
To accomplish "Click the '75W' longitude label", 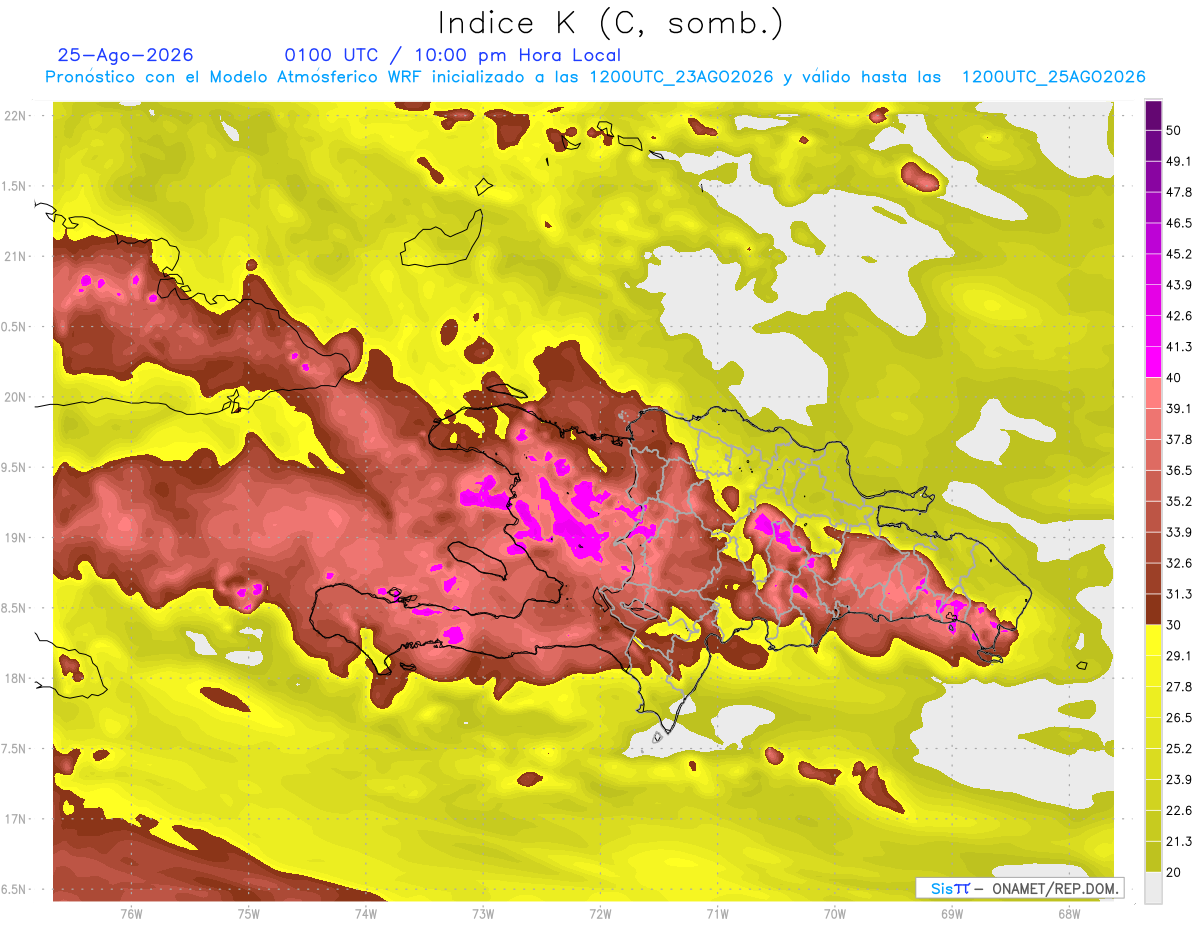I will coord(248,914).
